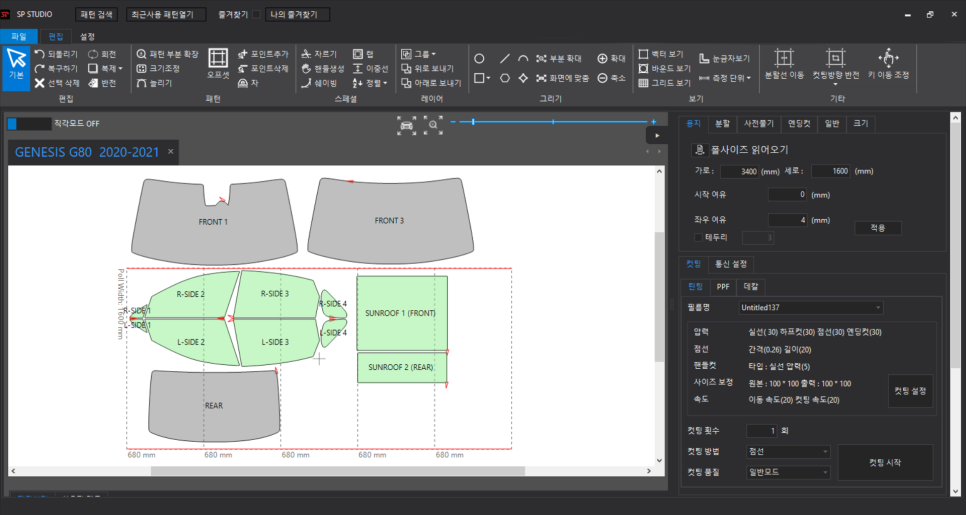Click 부분 확대 zoom region
This screenshot has width=966, height=515.
point(559,59)
